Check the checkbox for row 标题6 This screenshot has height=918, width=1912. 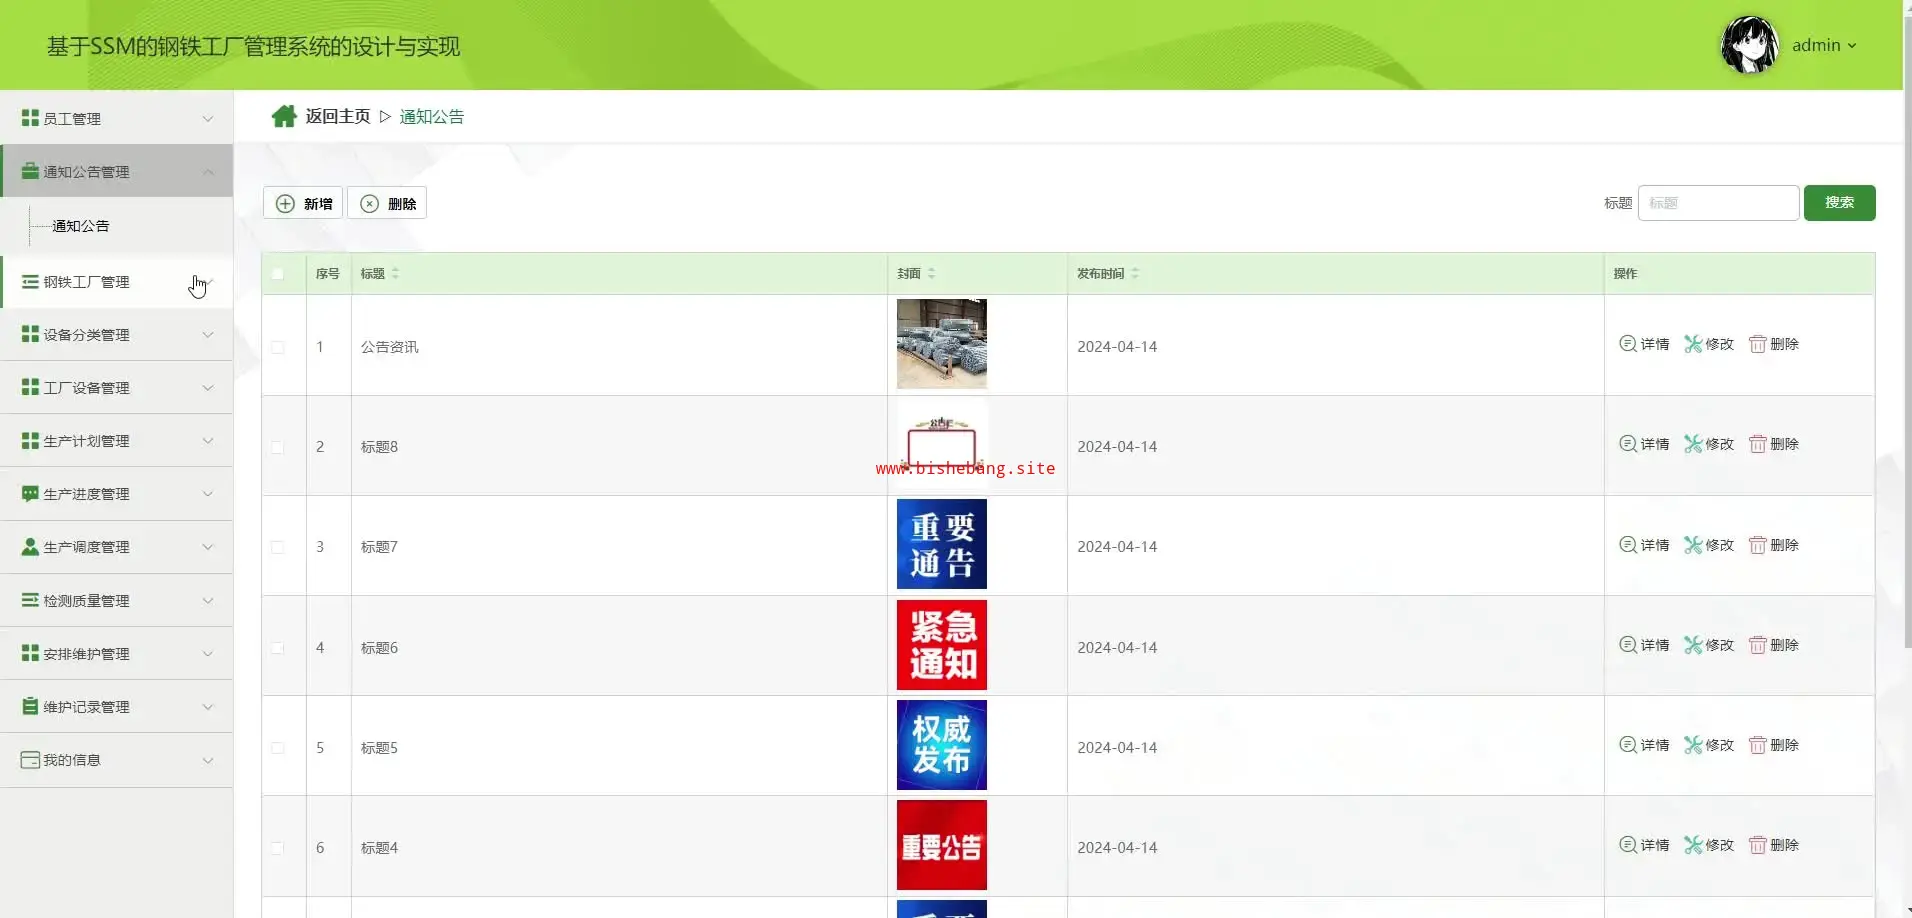click(278, 648)
